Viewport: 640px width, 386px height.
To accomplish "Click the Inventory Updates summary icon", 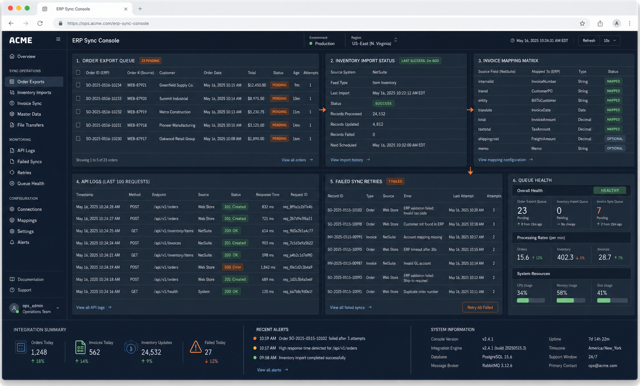I will coord(131,348).
